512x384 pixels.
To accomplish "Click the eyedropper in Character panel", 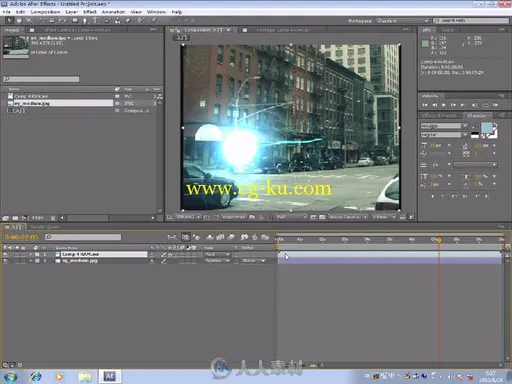I will click(x=475, y=126).
